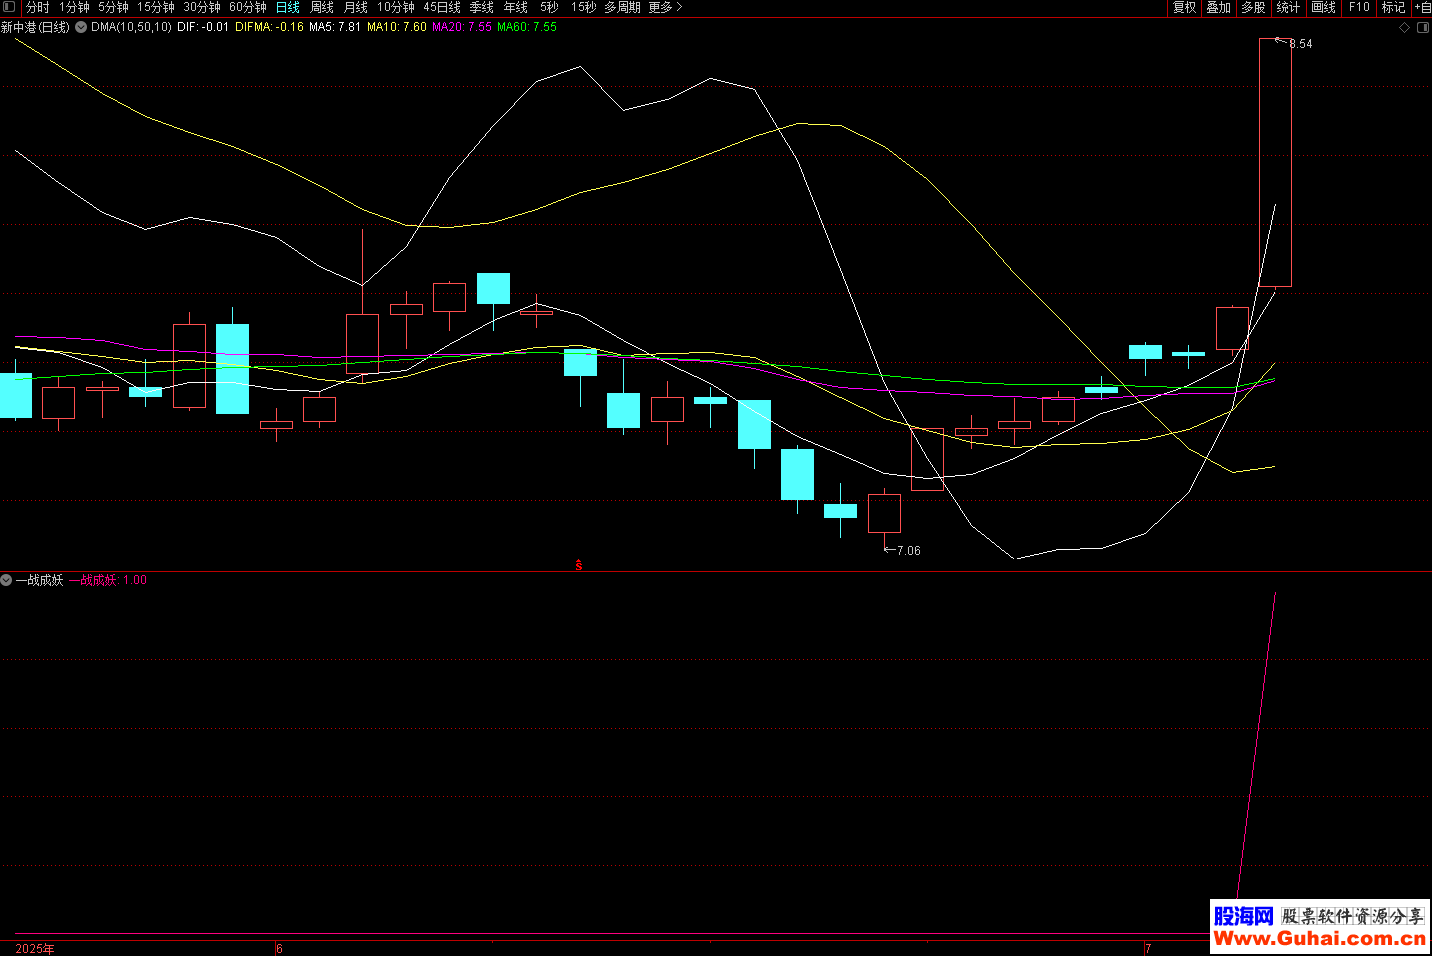The height and width of the screenshot is (956, 1432).
Task: Click the red 一战成妖: 1.00 value
Action: [108, 580]
